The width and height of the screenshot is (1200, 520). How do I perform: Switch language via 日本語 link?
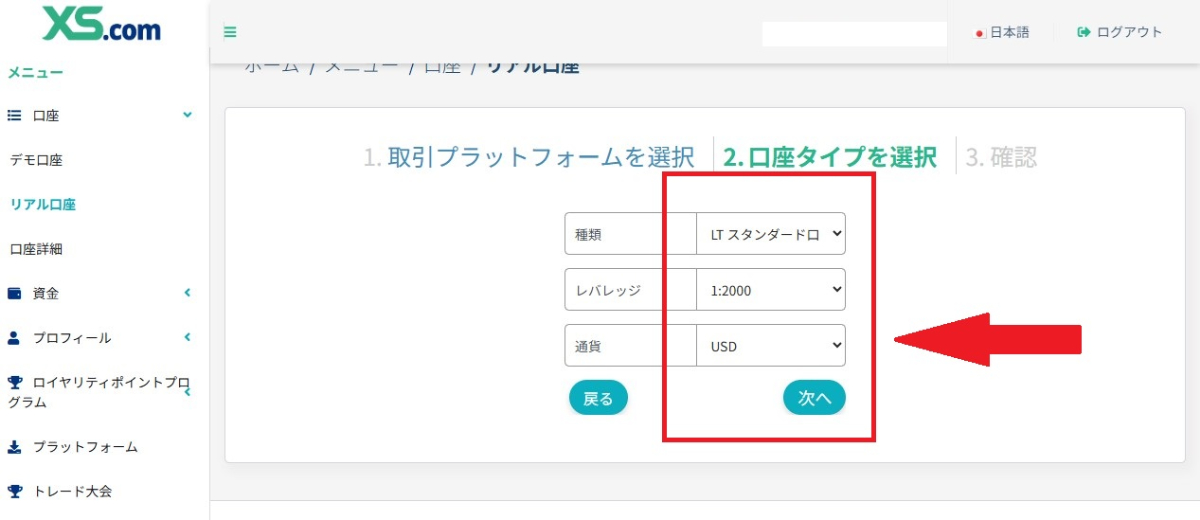pos(1009,32)
